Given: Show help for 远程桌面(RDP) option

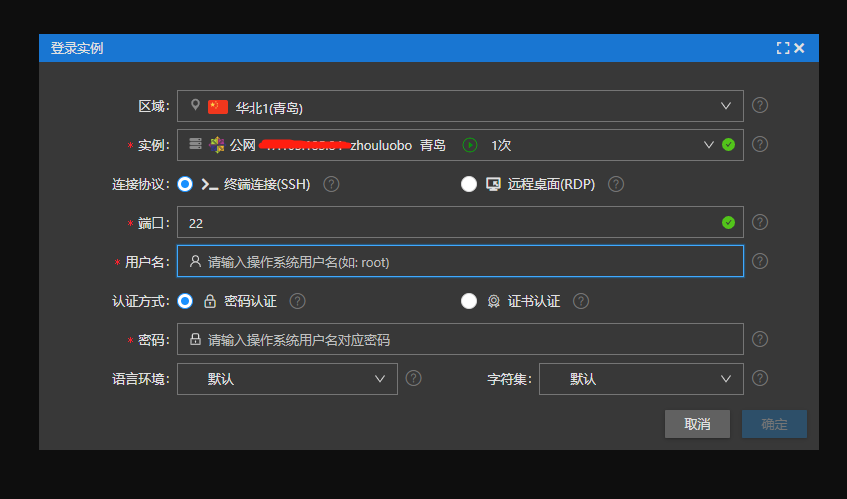Looking at the screenshot, I should coord(616,184).
